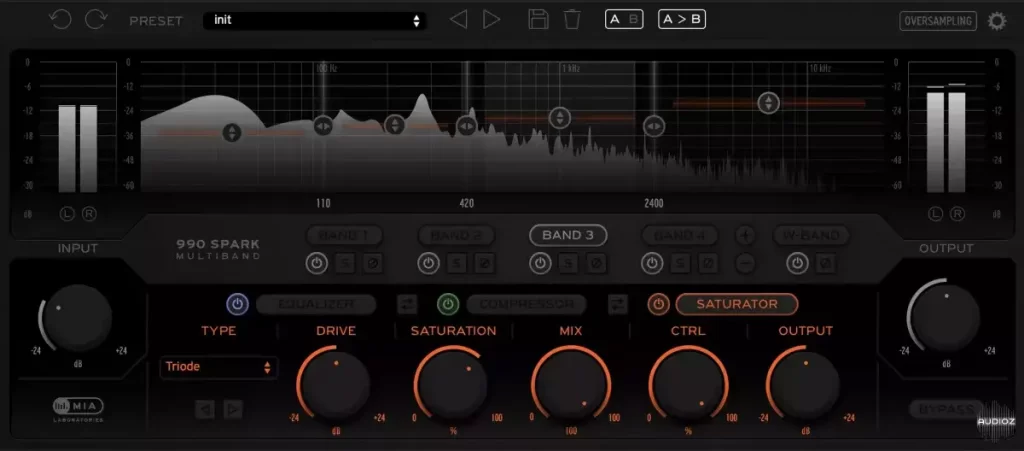Solo Band 1
The image size is (1024, 451).
coord(345,264)
